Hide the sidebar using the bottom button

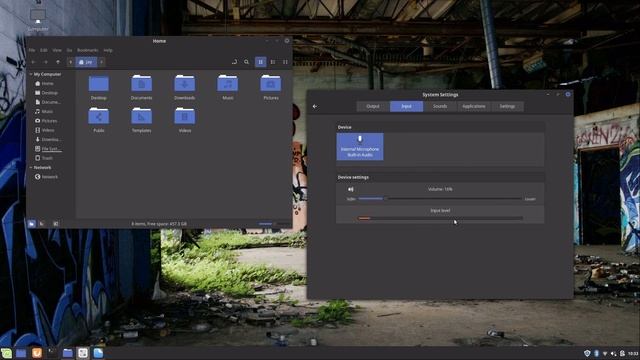56,224
